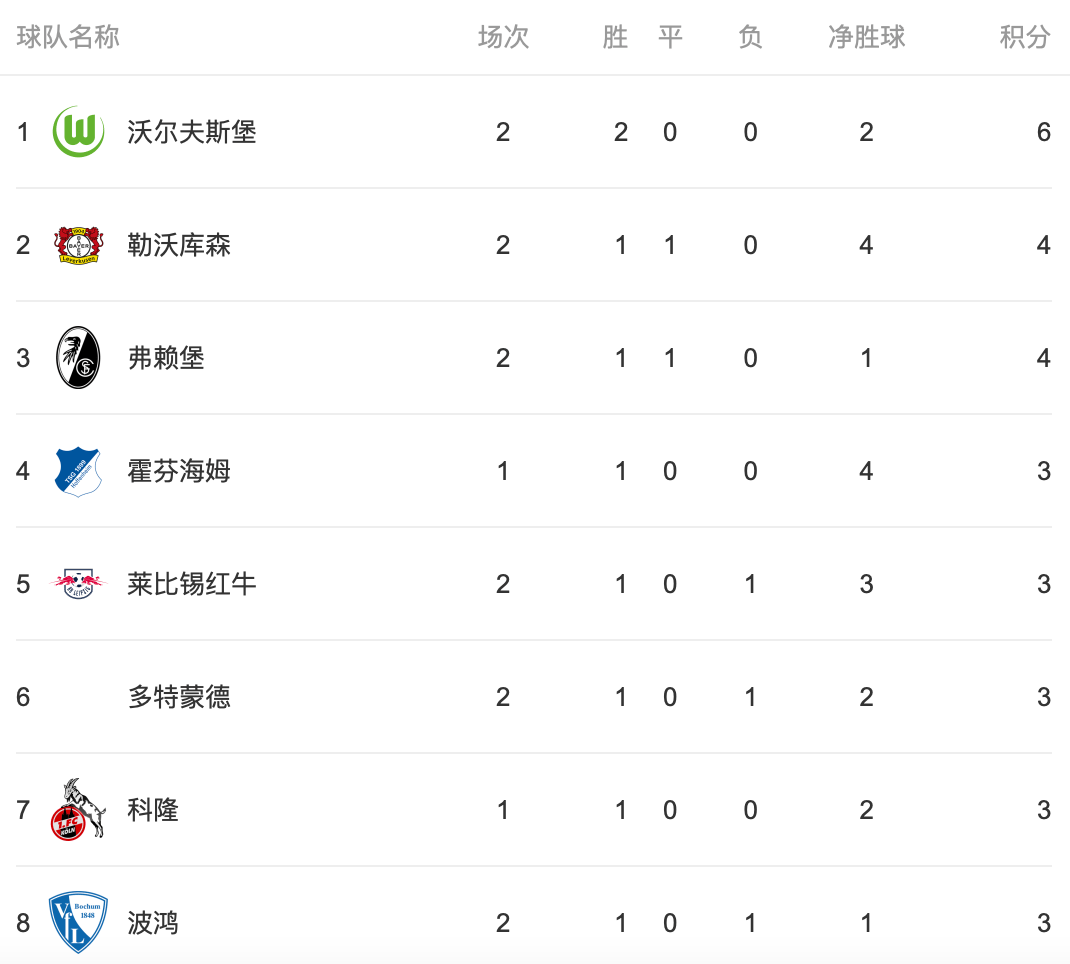Open the 霍芬海姆 team page
This screenshot has height=964, width=1070.
[x=179, y=471]
